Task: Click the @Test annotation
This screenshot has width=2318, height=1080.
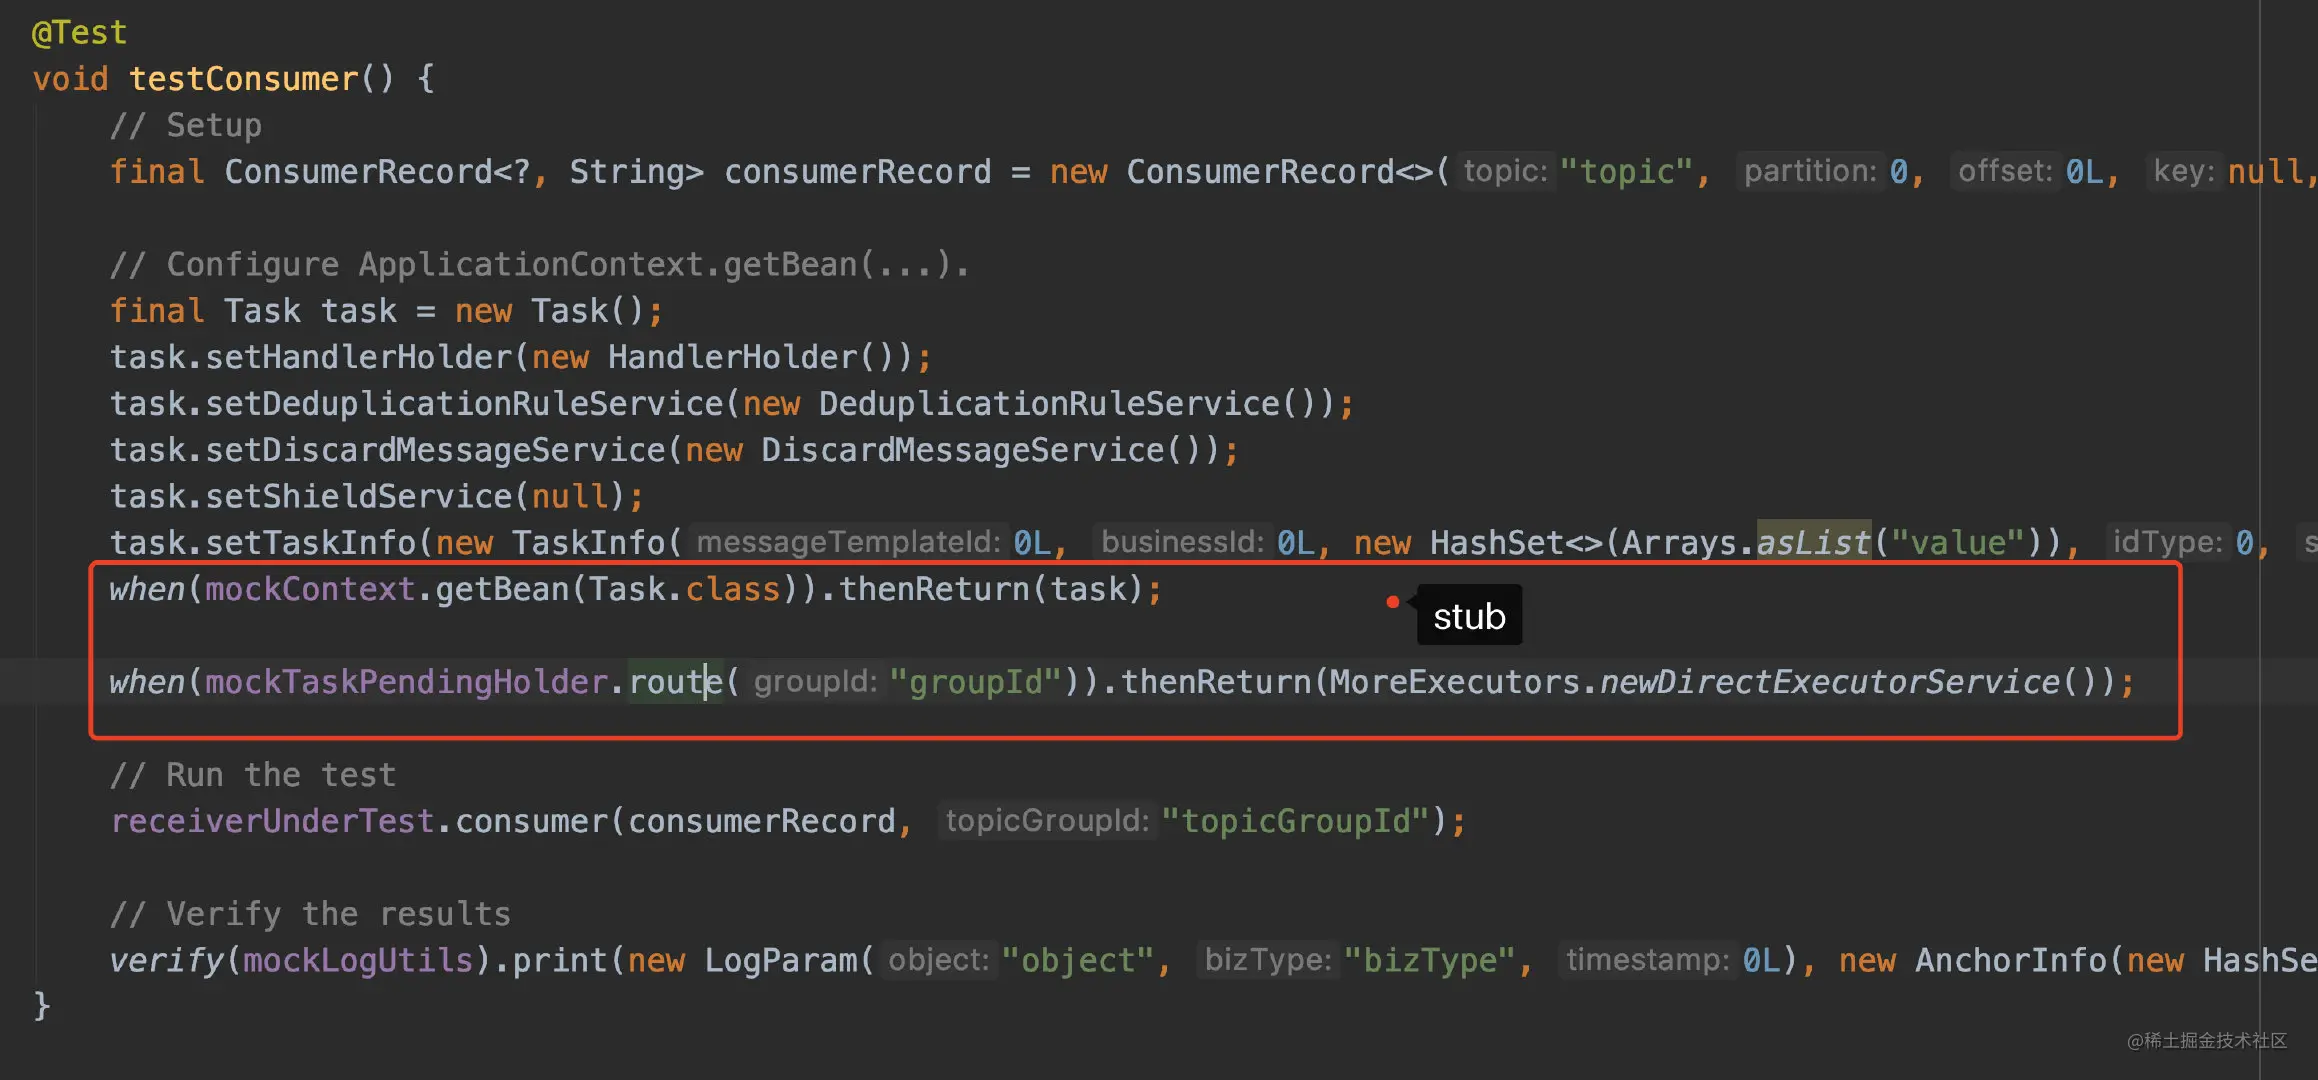Action: point(79,33)
